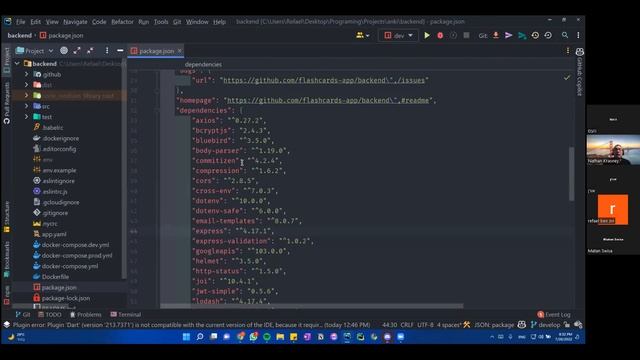Open the Navigate menu
This screenshot has height=360, width=640.
(75, 22)
